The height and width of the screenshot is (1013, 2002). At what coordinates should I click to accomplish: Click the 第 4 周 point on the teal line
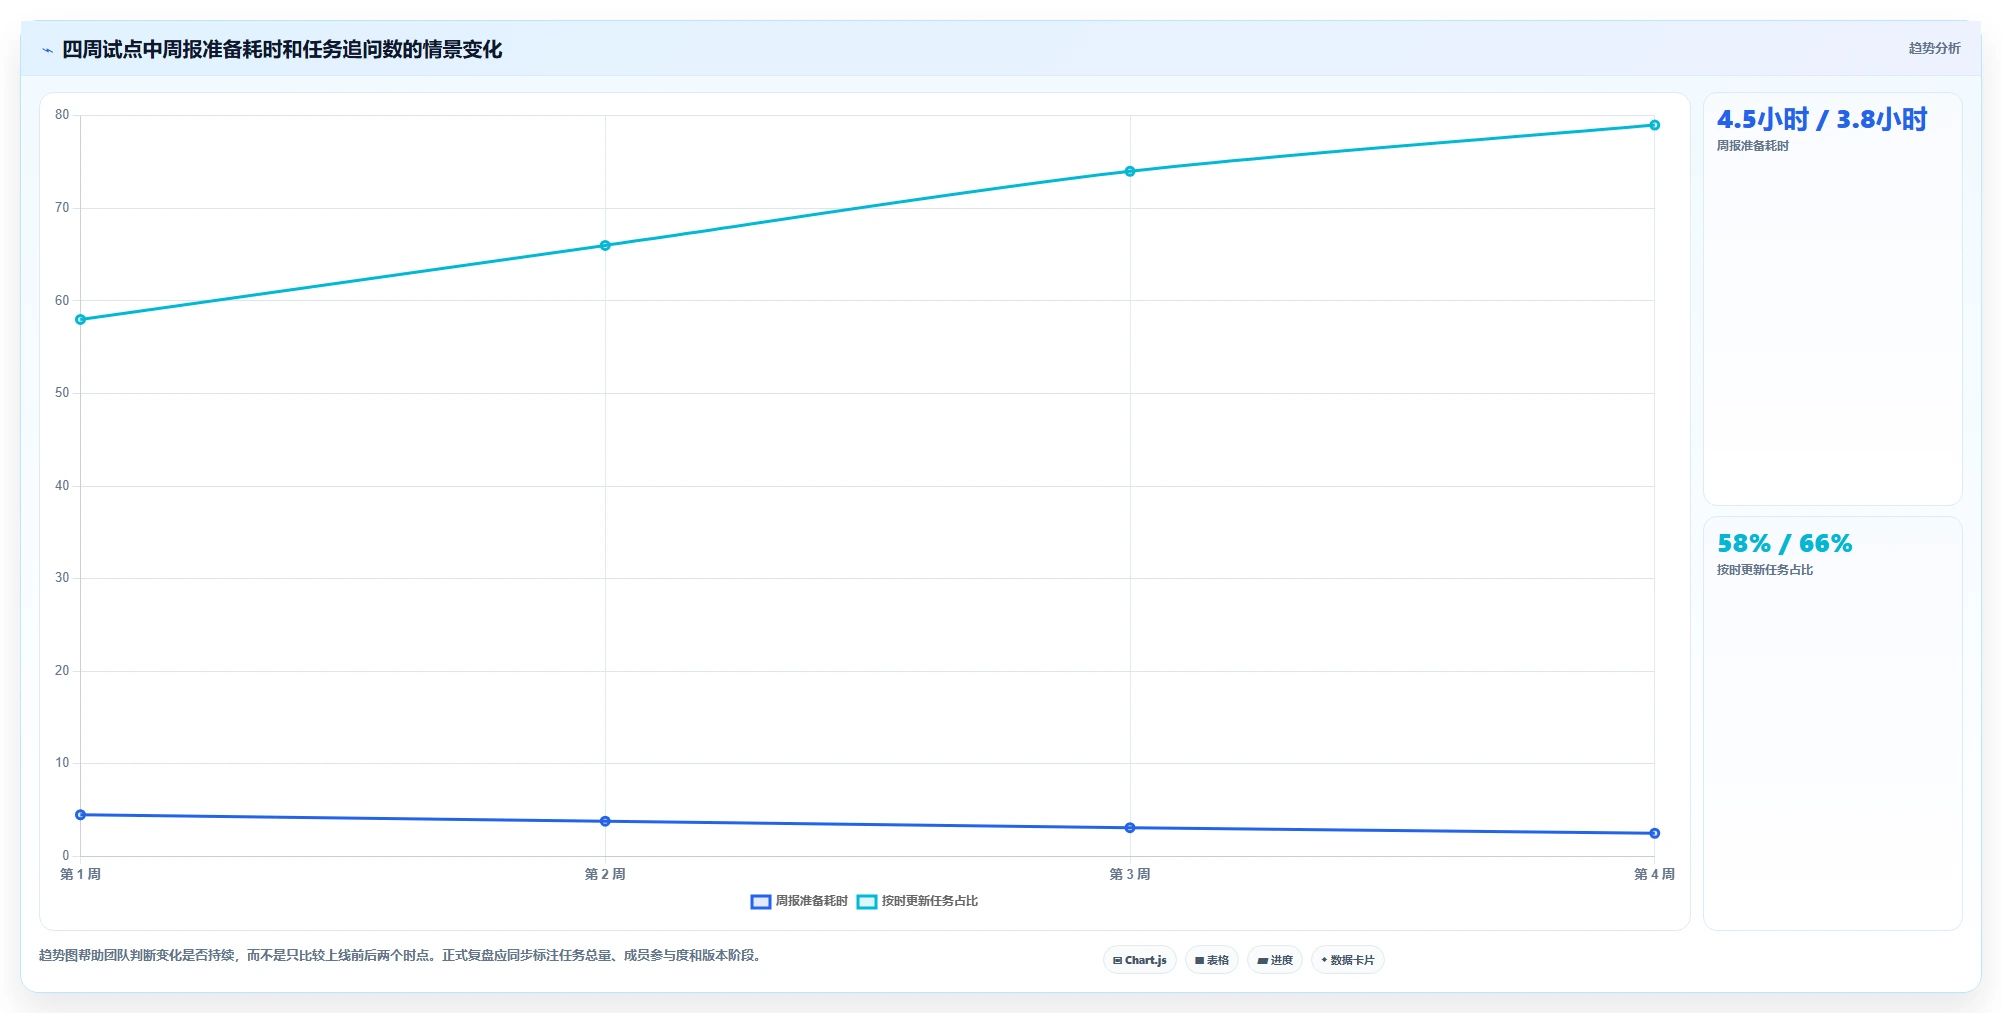point(1654,125)
